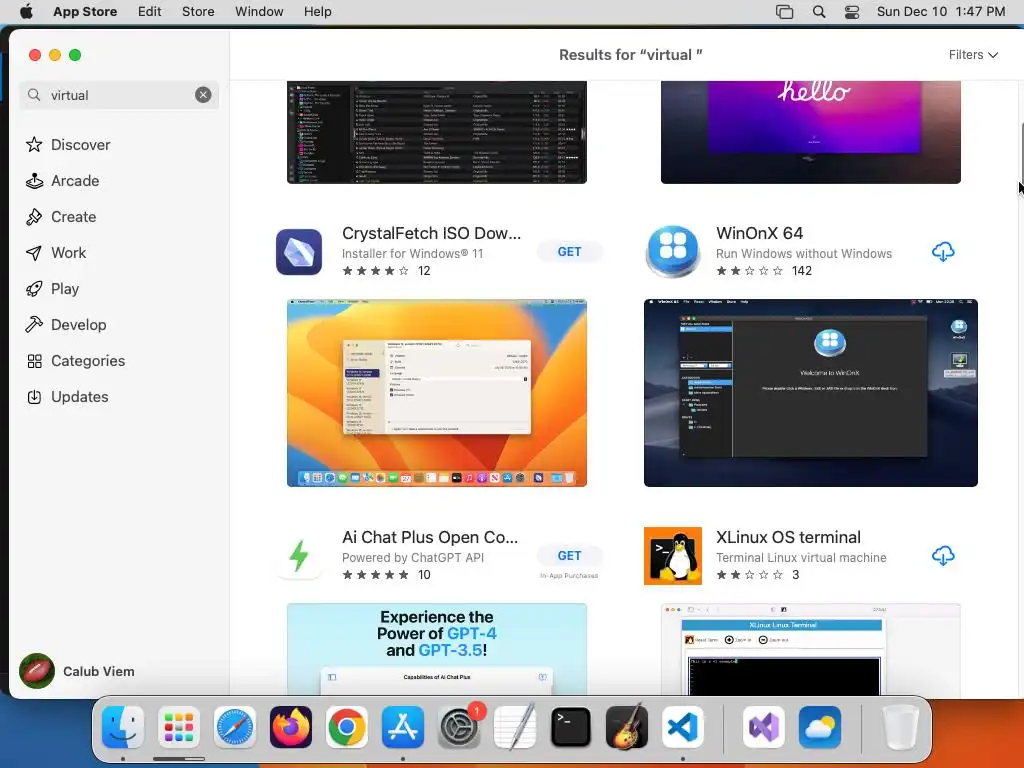Open the Arcade section
The height and width of the screenshot is (768, 1024).
[x=63, y=181]
